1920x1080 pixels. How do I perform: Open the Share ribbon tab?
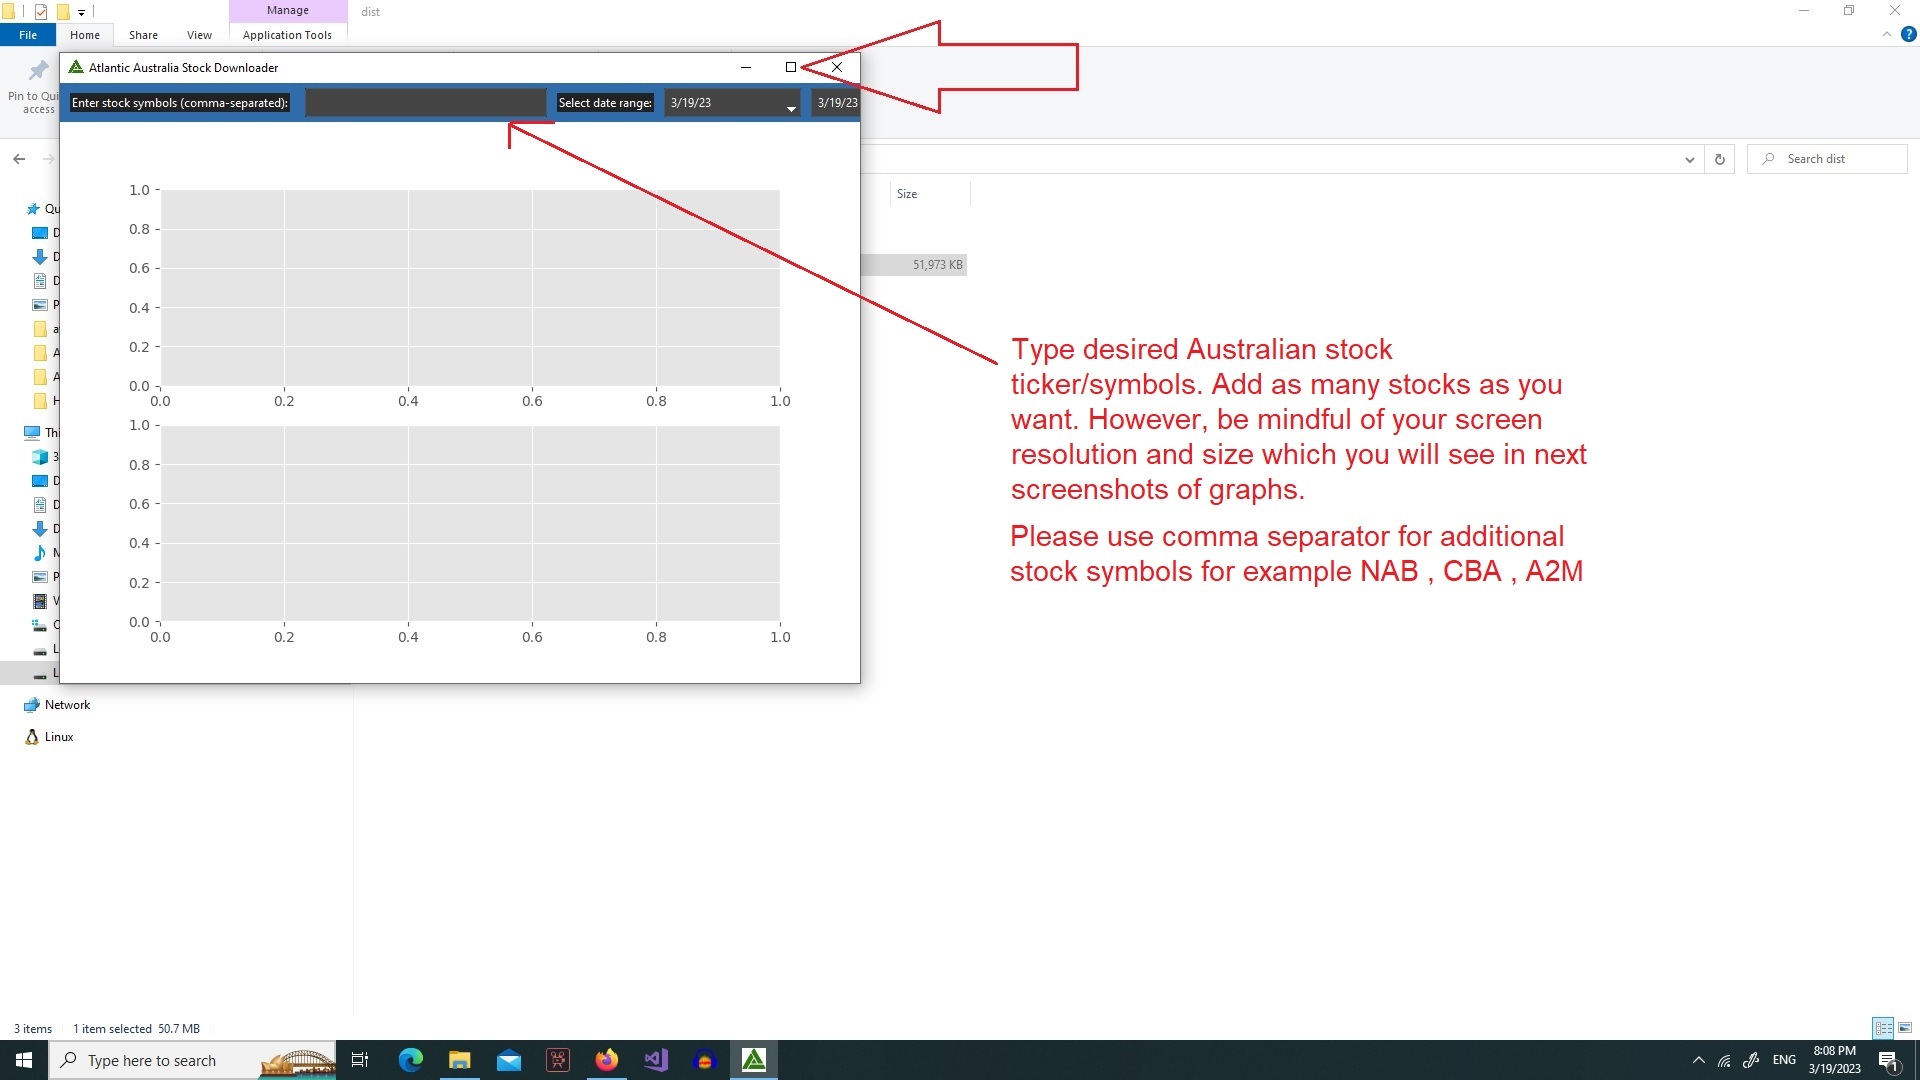(143, 35)
